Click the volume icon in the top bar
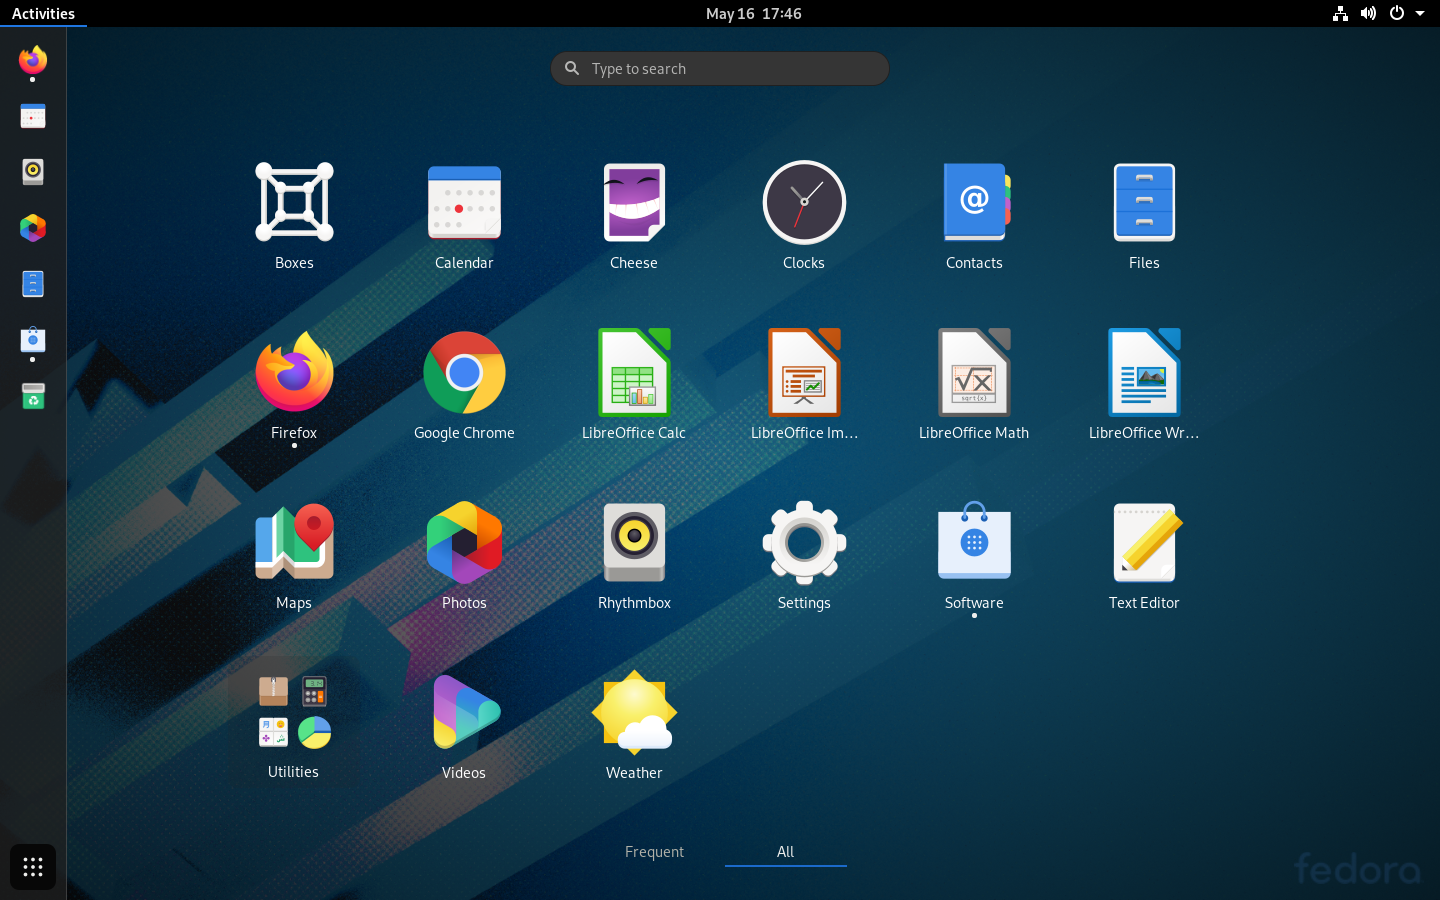1440x900 pixels. [1368, 13]
